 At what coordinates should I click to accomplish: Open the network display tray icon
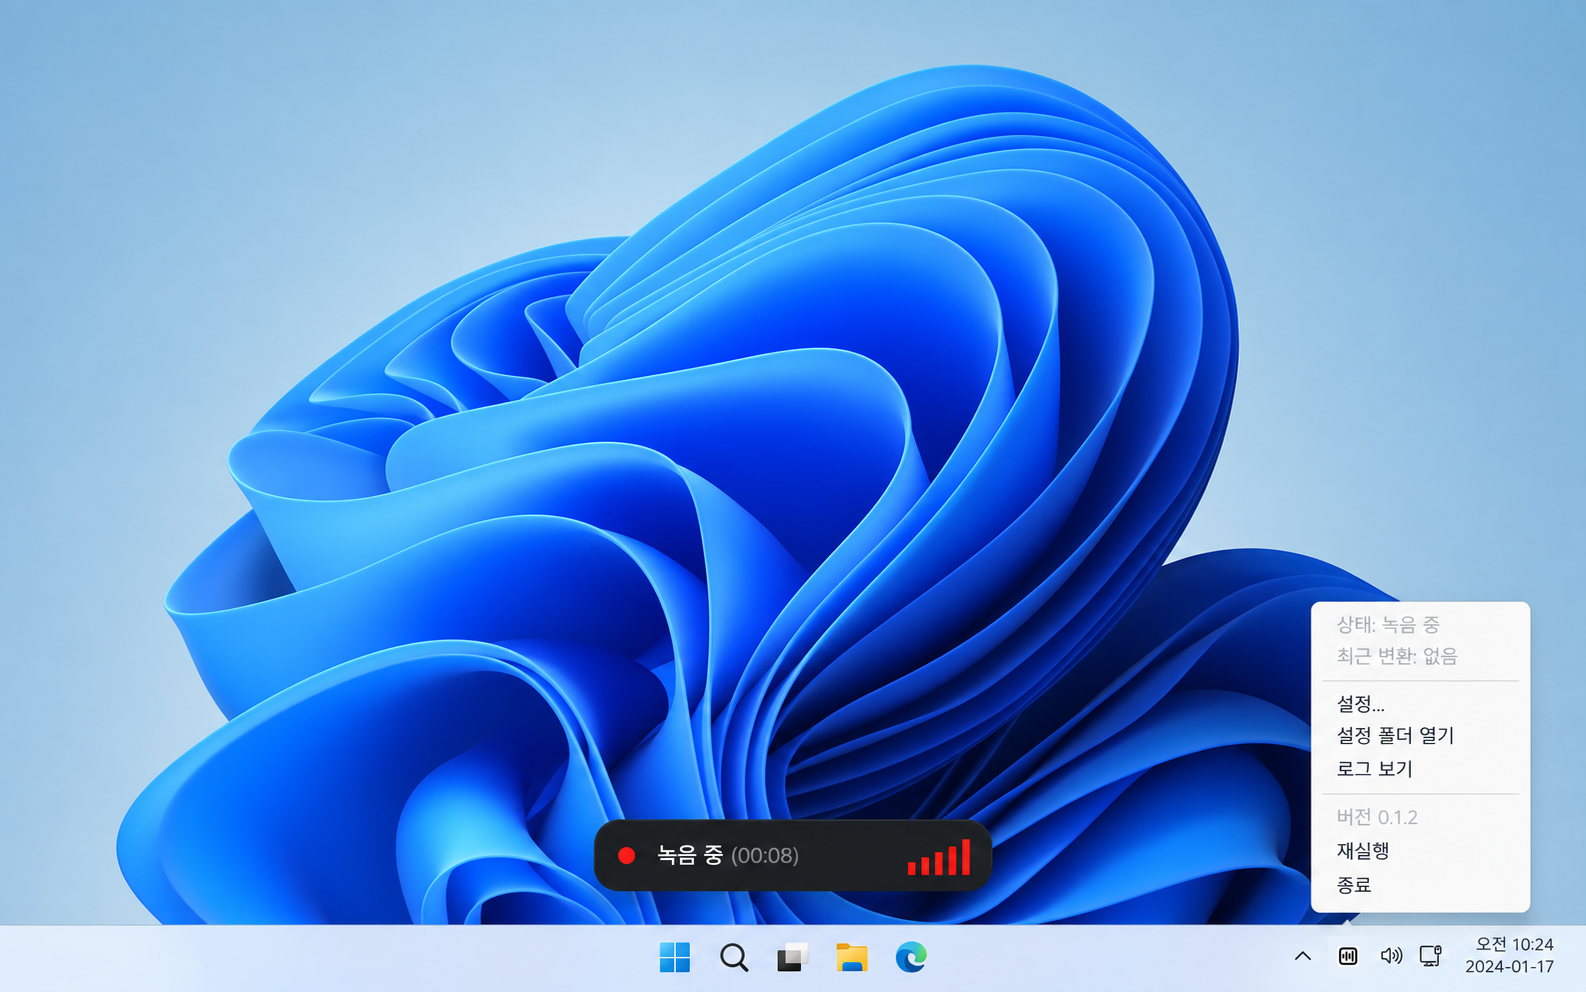(x=1431, y=957)
